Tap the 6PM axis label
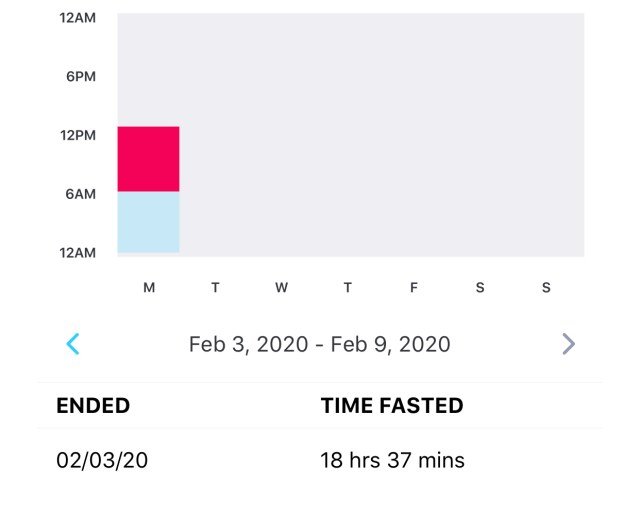The width and height of the screenshot is (640, 515). tap(81, 76)
